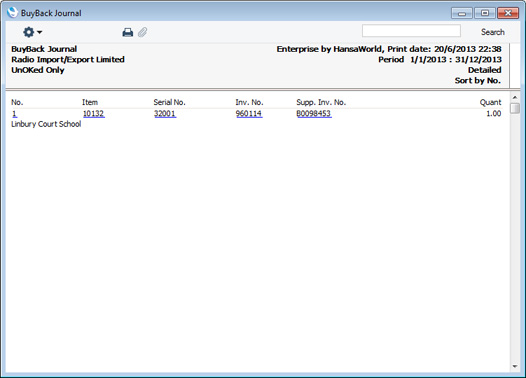
Task: Click the Search button
Action: point(492,32)
